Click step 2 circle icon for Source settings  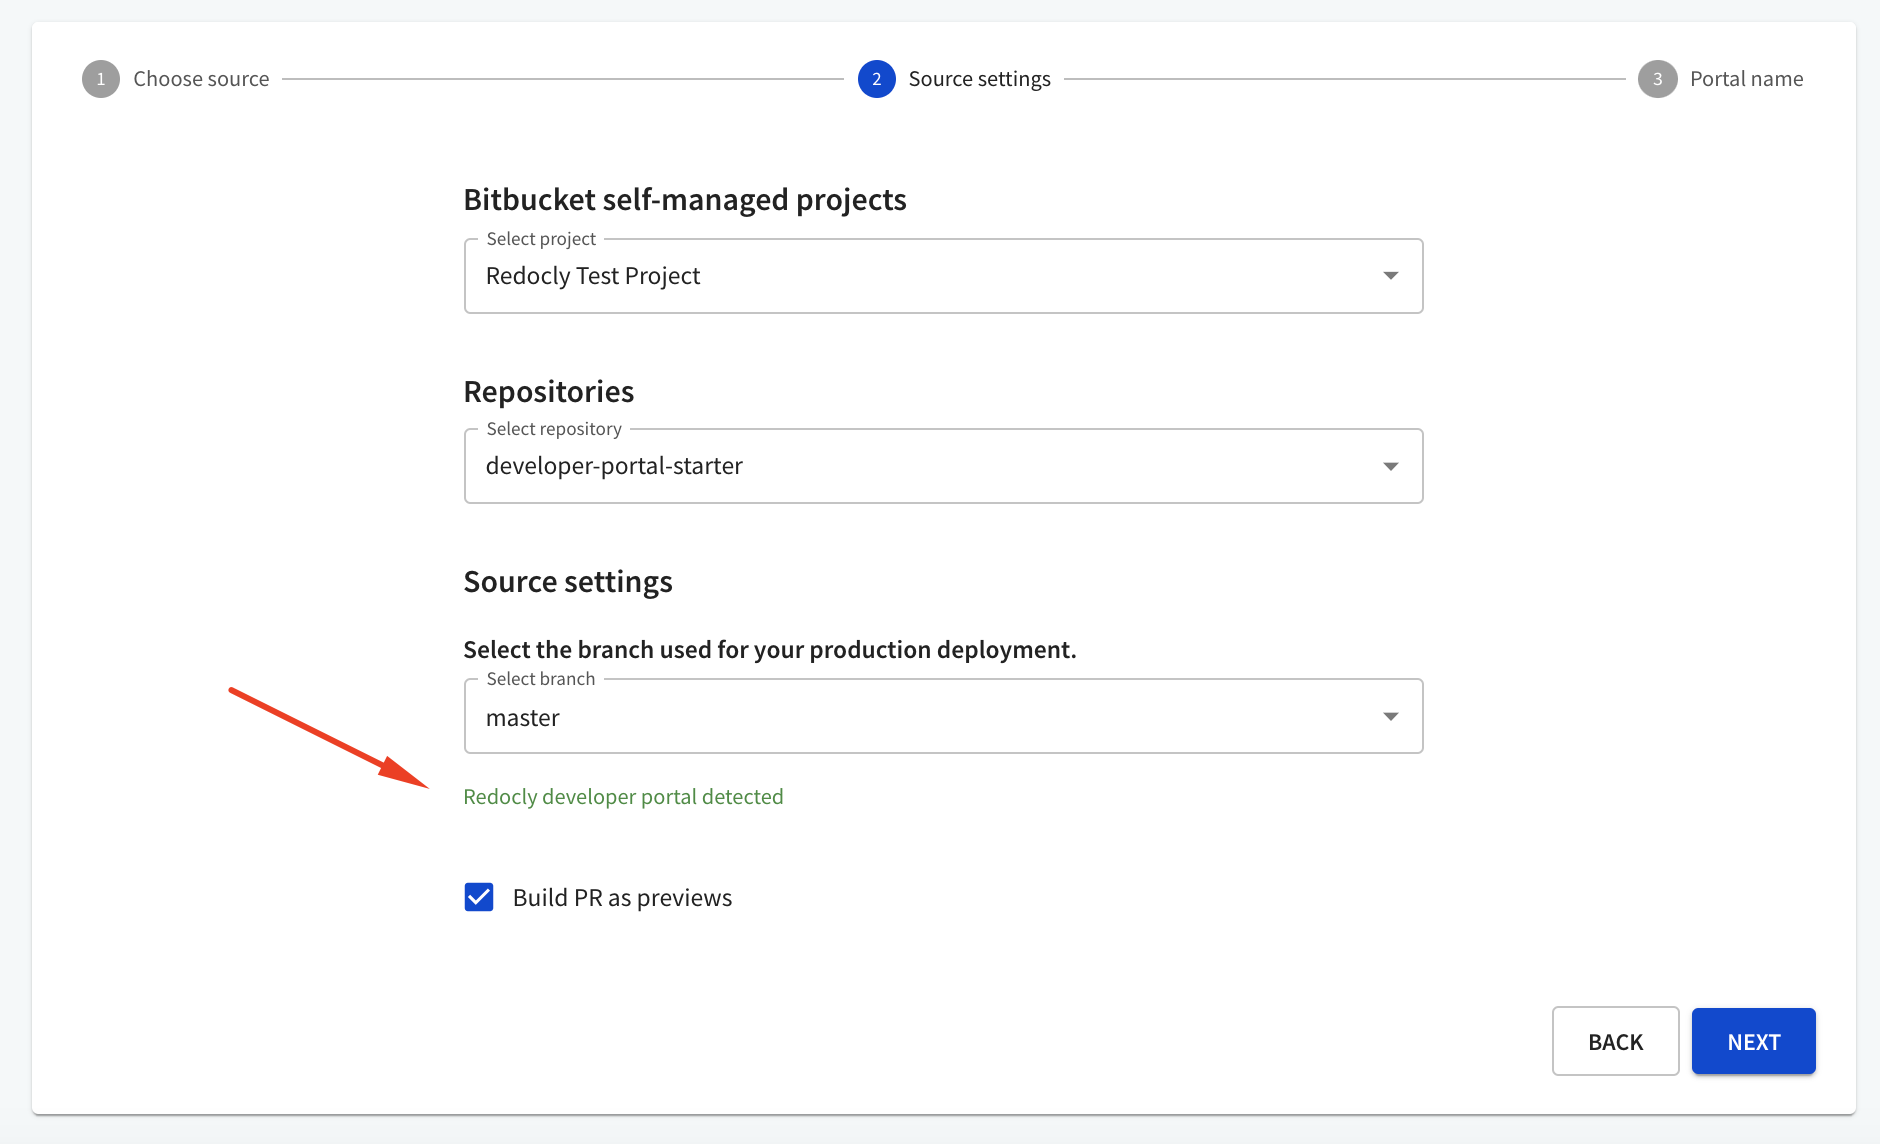point(877,79)
